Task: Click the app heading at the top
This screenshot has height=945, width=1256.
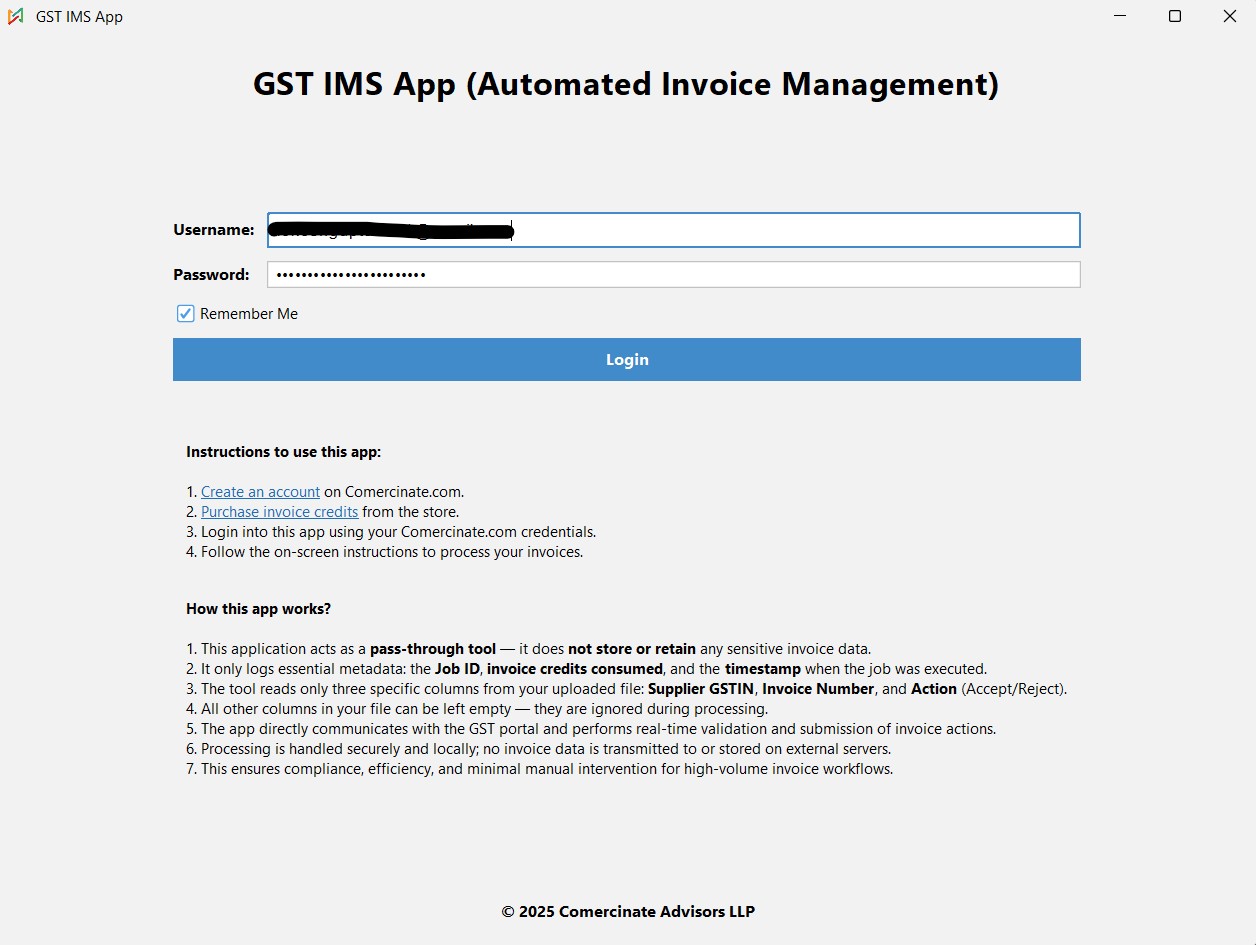Action: [627, 84]
